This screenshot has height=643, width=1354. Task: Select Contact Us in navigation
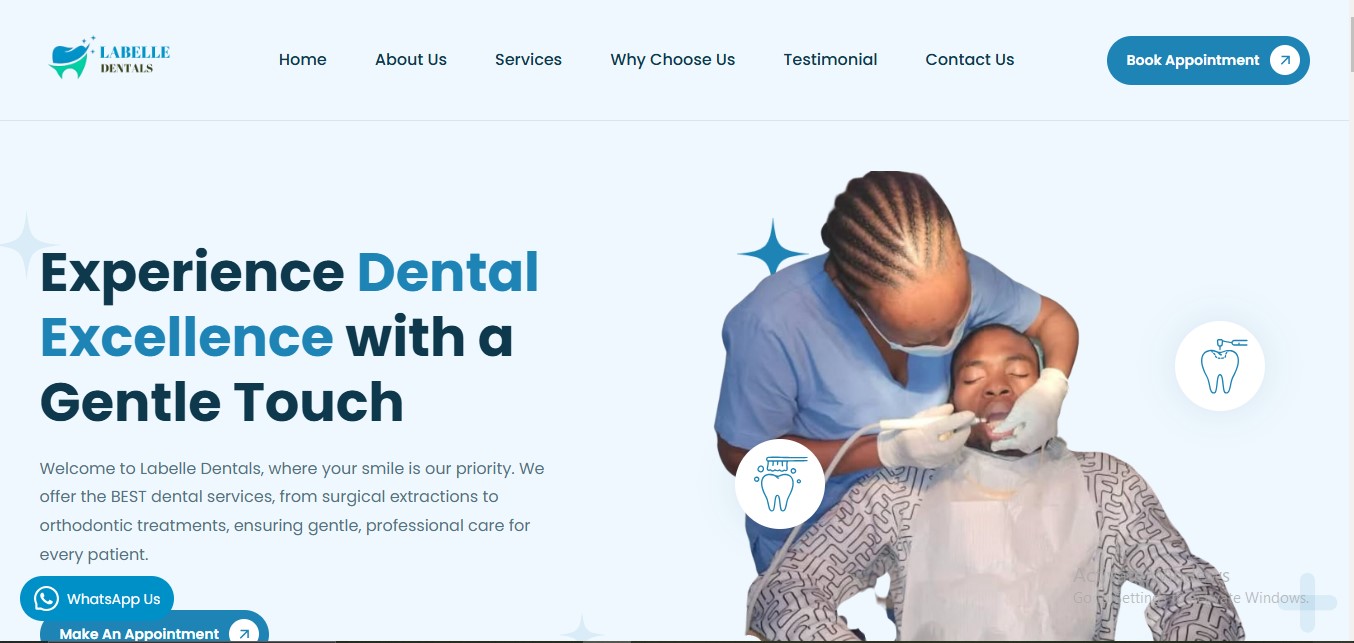click(x=970, y=60)
